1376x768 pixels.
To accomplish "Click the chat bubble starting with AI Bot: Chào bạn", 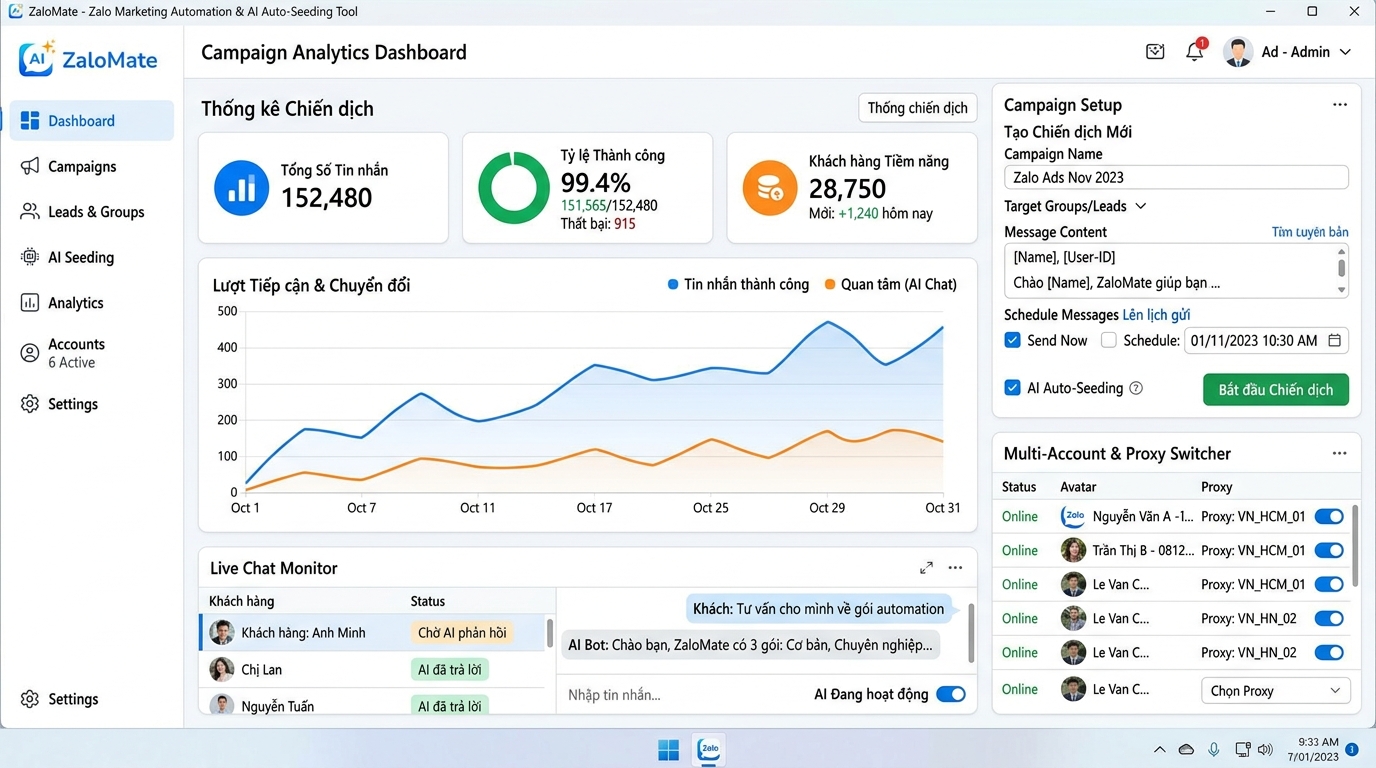I will (750, 645).
